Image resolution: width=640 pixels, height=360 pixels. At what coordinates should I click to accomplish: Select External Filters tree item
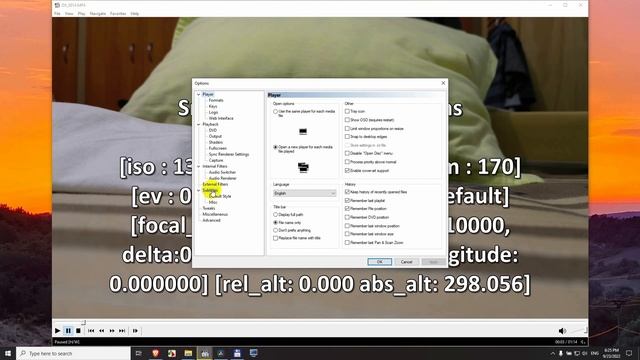click(x=215, y=184)
